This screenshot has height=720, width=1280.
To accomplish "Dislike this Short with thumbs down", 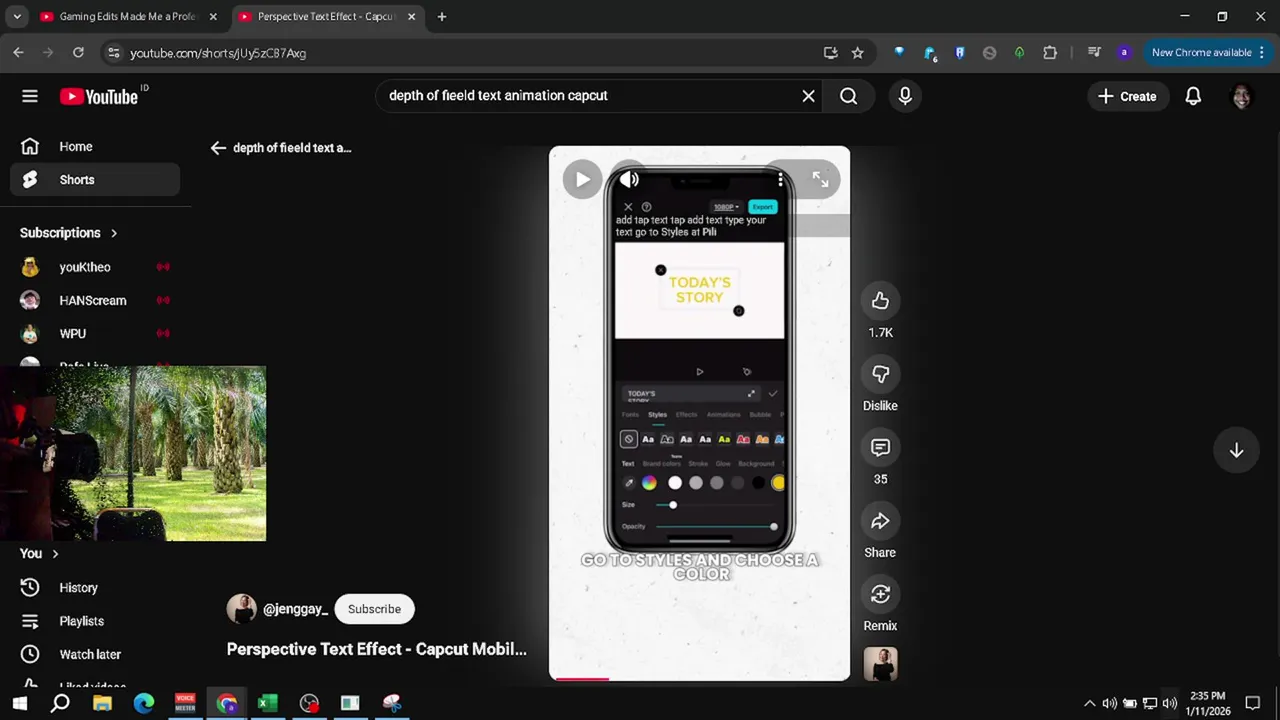I will coord(880,374).
